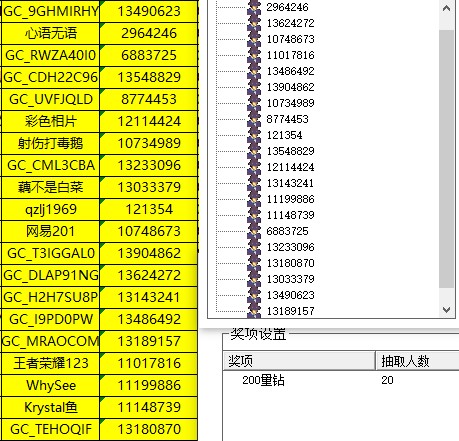The image size is (459, 441).
Task: Select tree entry 13624272
Action: pyautogui.click(x=290, y=23)
